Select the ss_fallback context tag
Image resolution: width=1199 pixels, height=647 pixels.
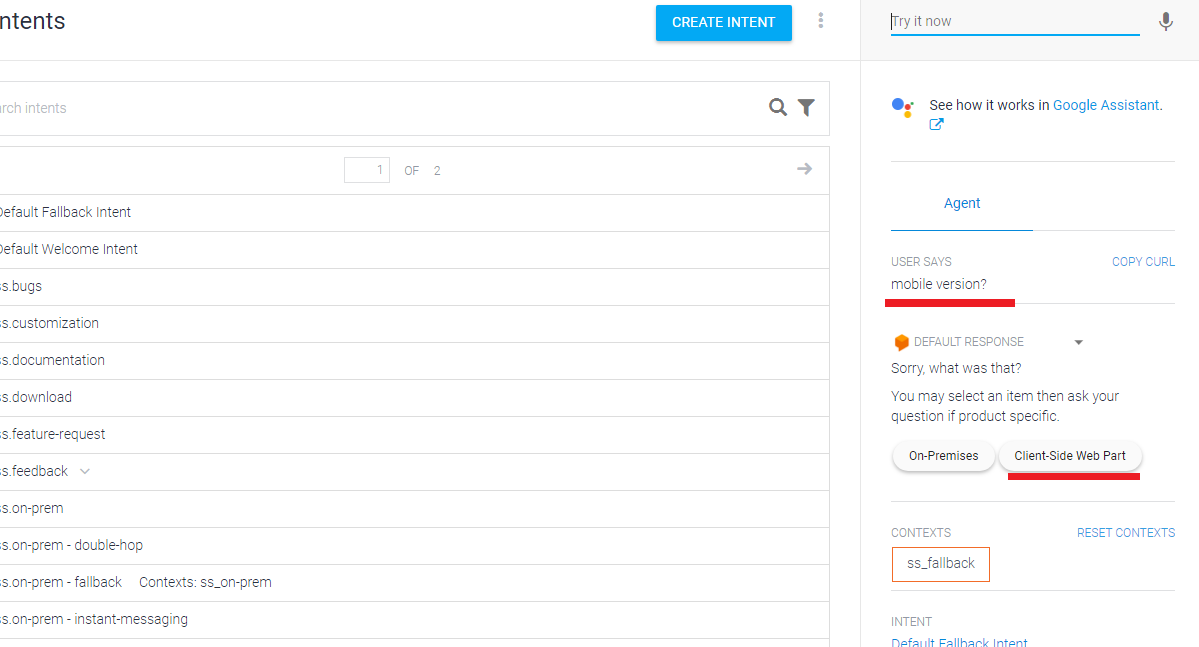940,564
